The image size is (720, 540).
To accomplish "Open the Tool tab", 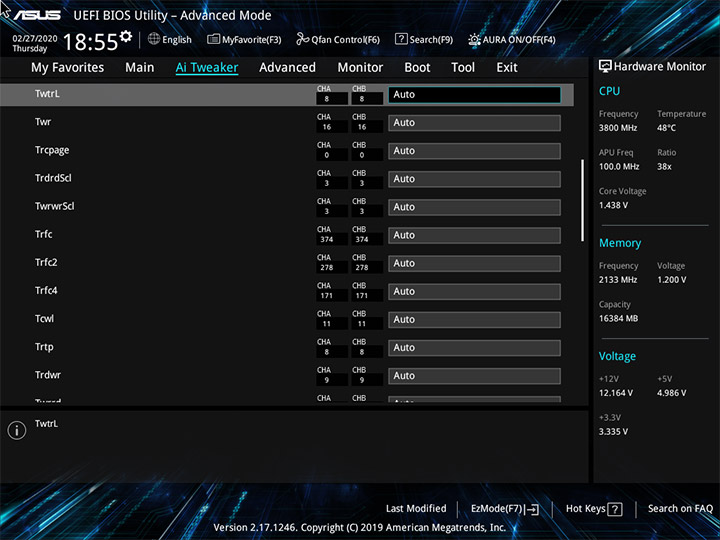I will point(463,68).
